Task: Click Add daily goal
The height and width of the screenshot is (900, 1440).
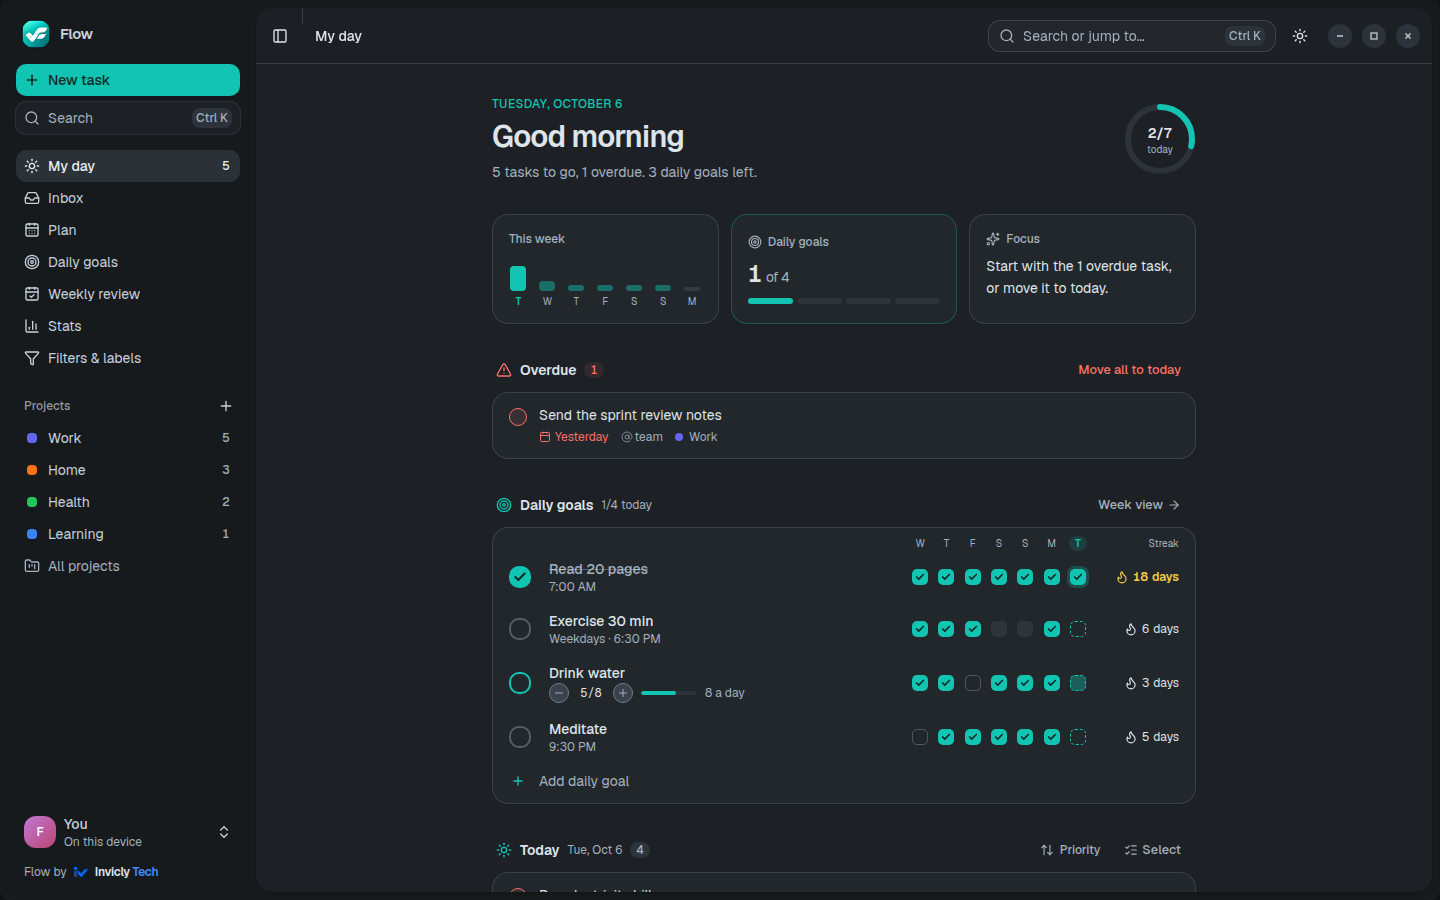Action: point(584,781)
